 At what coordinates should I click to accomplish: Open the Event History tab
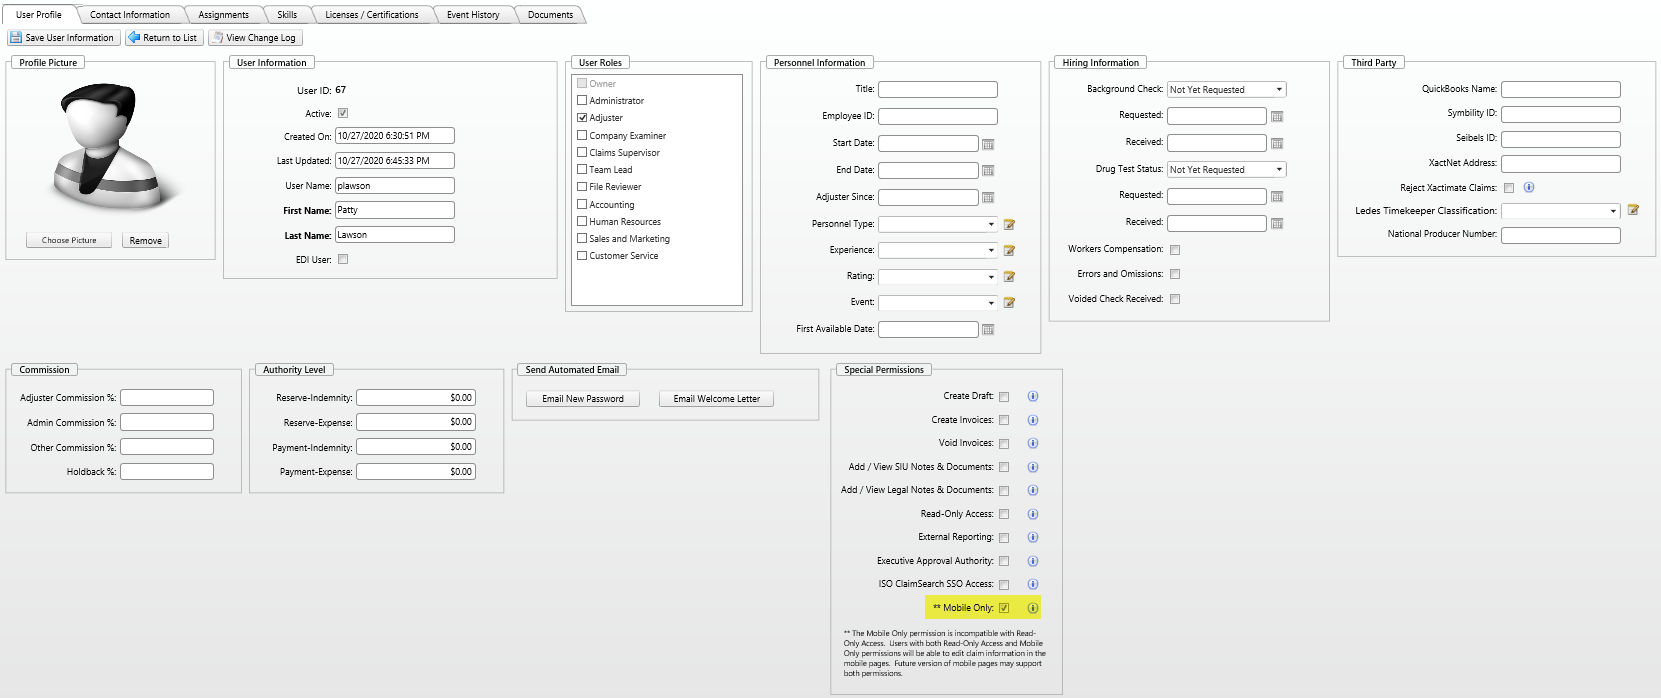(473, 15)
